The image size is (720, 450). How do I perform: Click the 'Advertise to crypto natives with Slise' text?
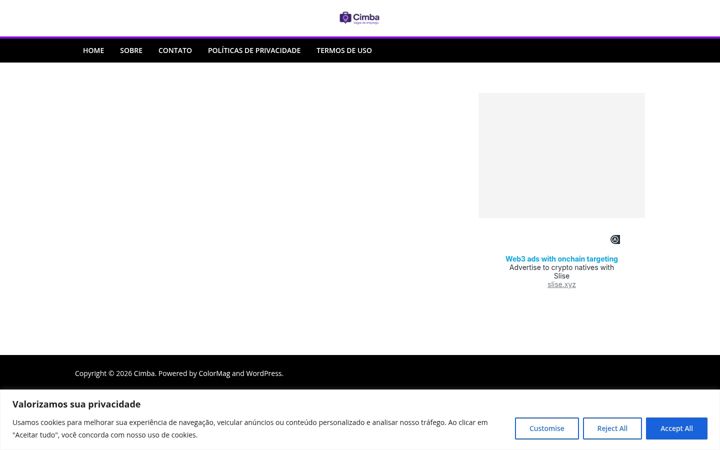point(561,271)
